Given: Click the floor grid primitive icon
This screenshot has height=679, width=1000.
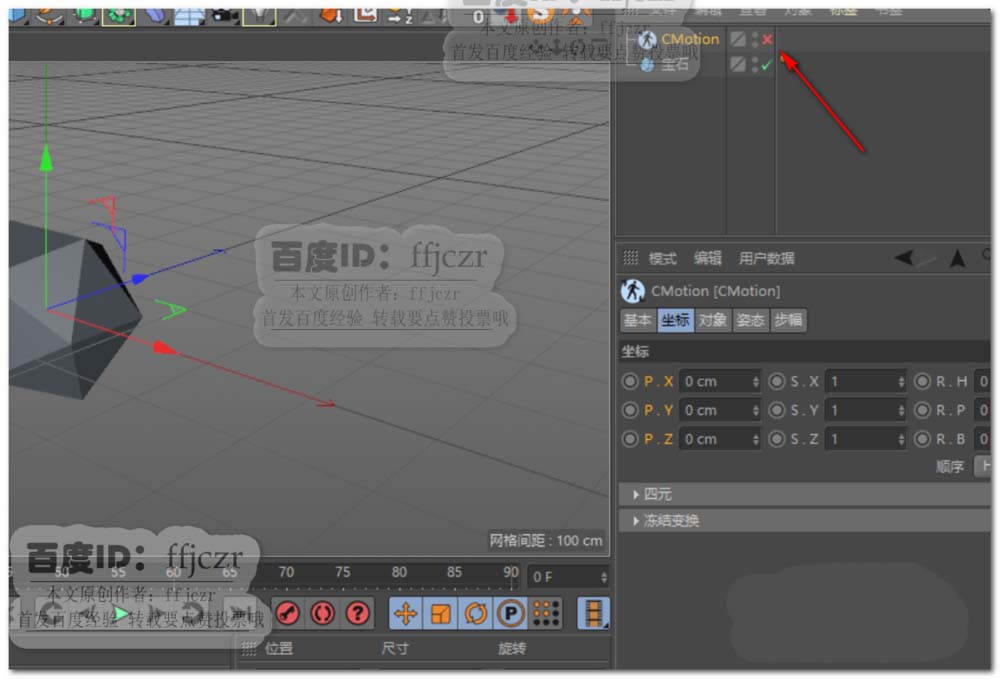Looking at the screenshot, I should (x=189, y=15).
